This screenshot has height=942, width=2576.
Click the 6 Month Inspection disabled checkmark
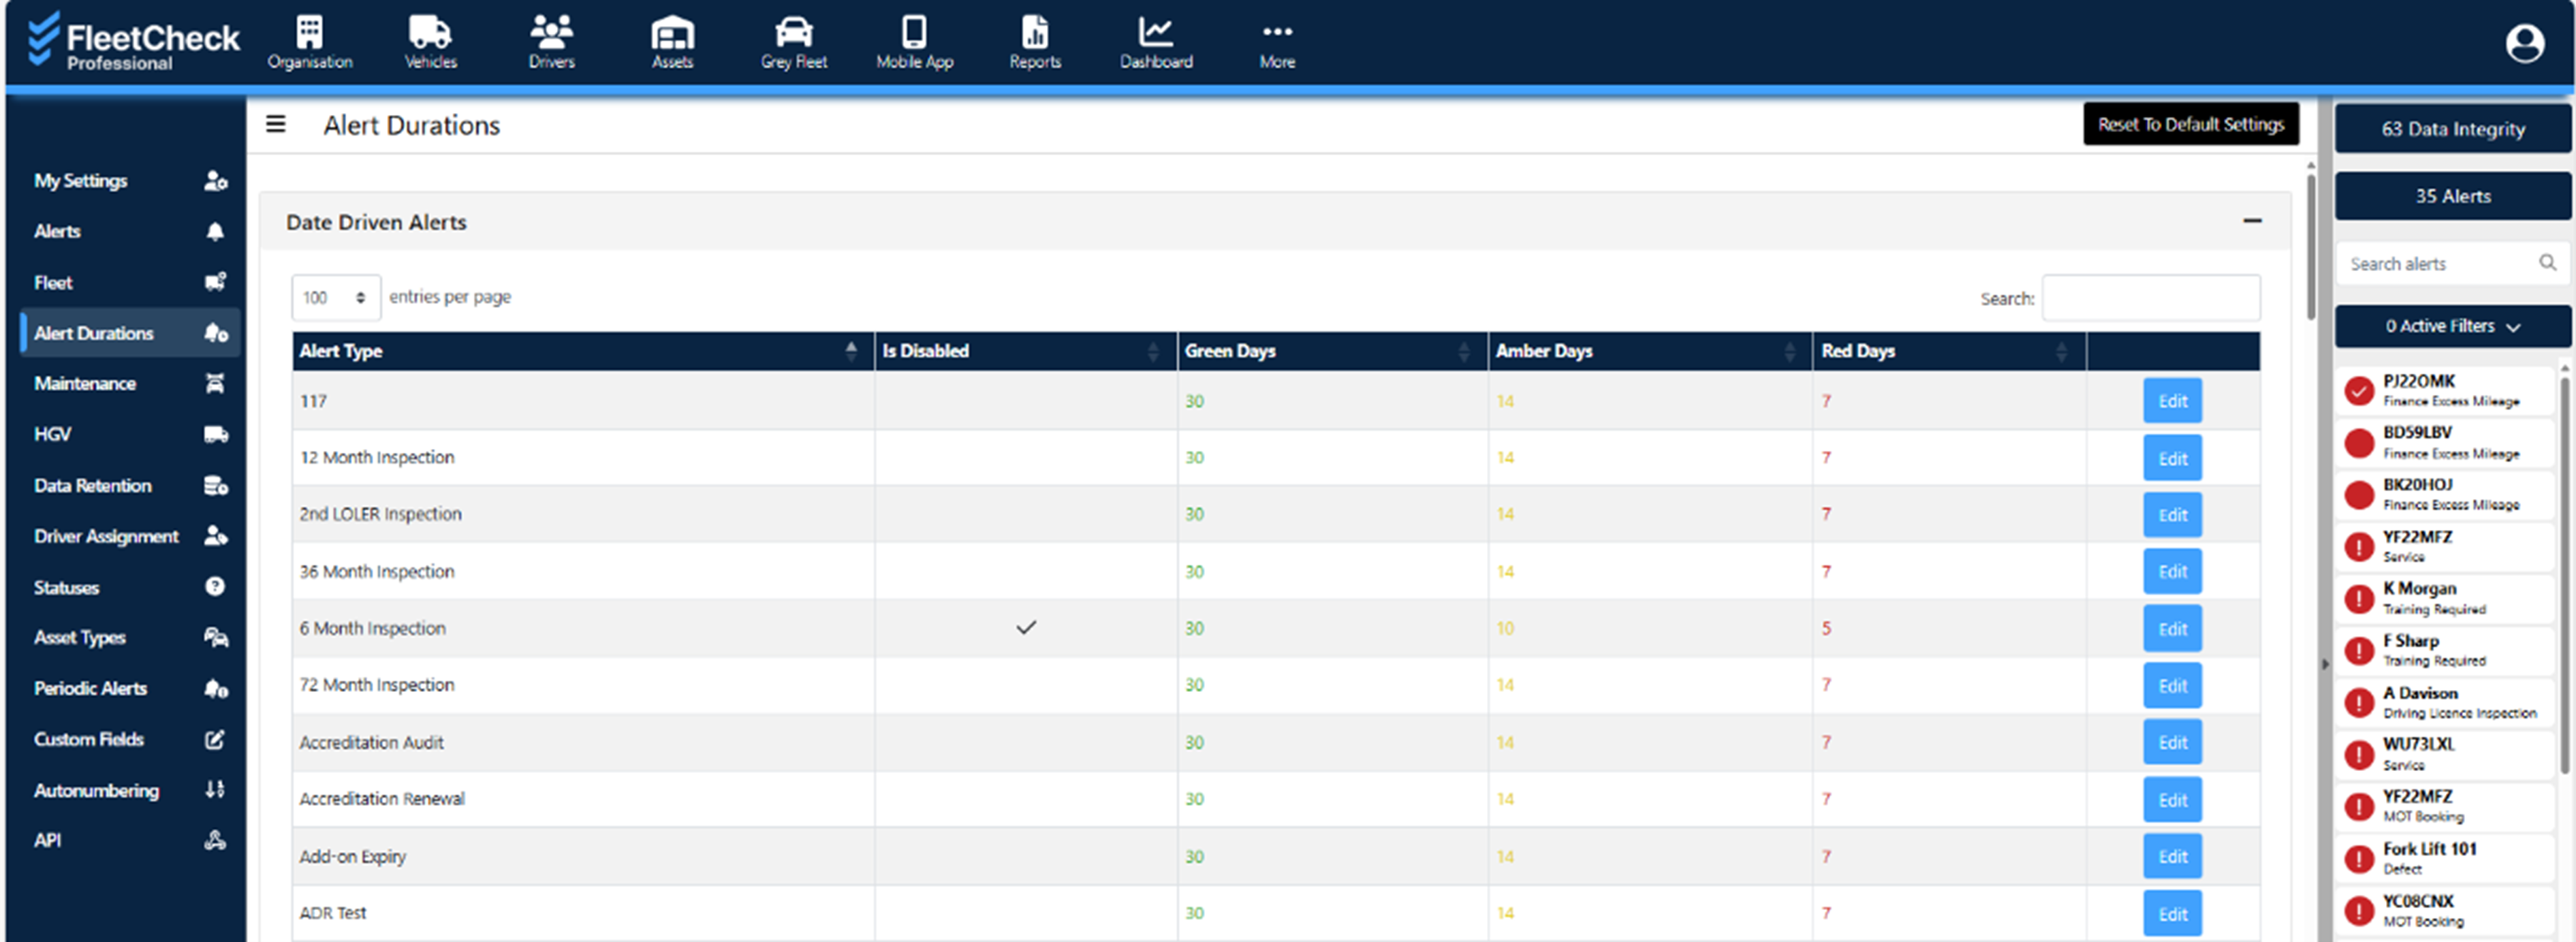(x=1026, y=628)
